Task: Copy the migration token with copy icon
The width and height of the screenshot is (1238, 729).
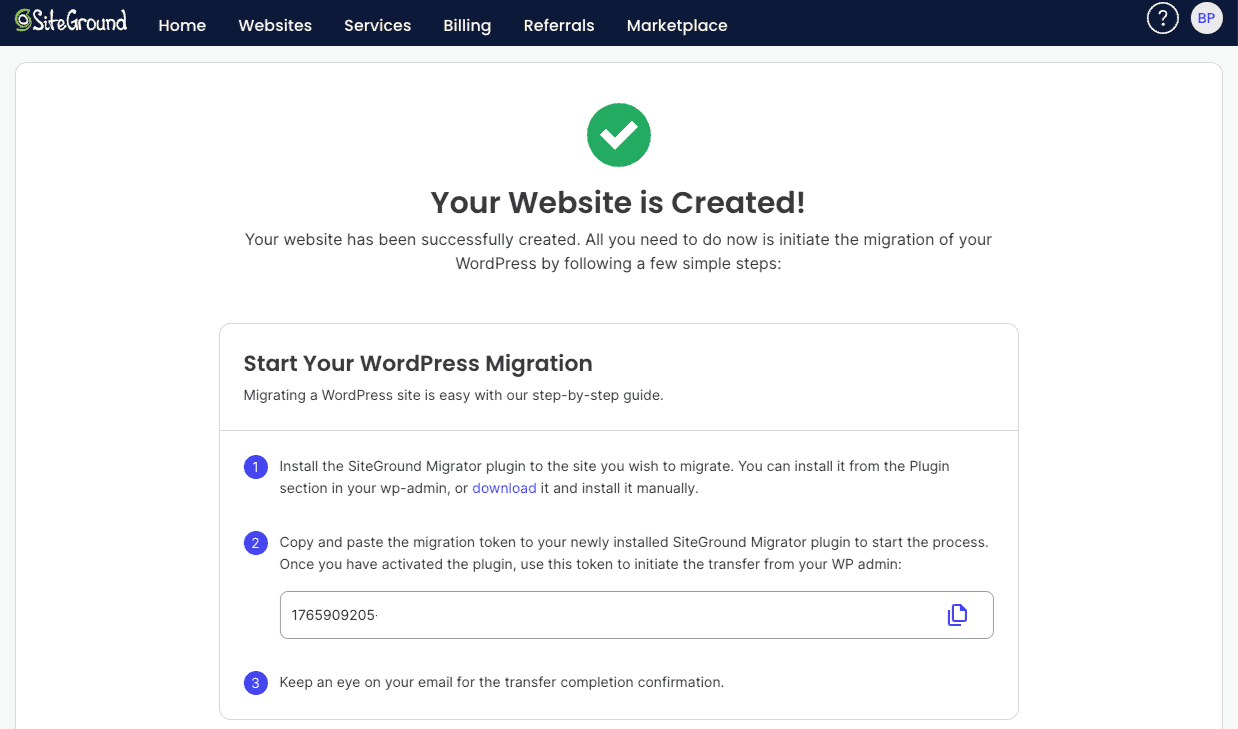Action: coord(957,615)
